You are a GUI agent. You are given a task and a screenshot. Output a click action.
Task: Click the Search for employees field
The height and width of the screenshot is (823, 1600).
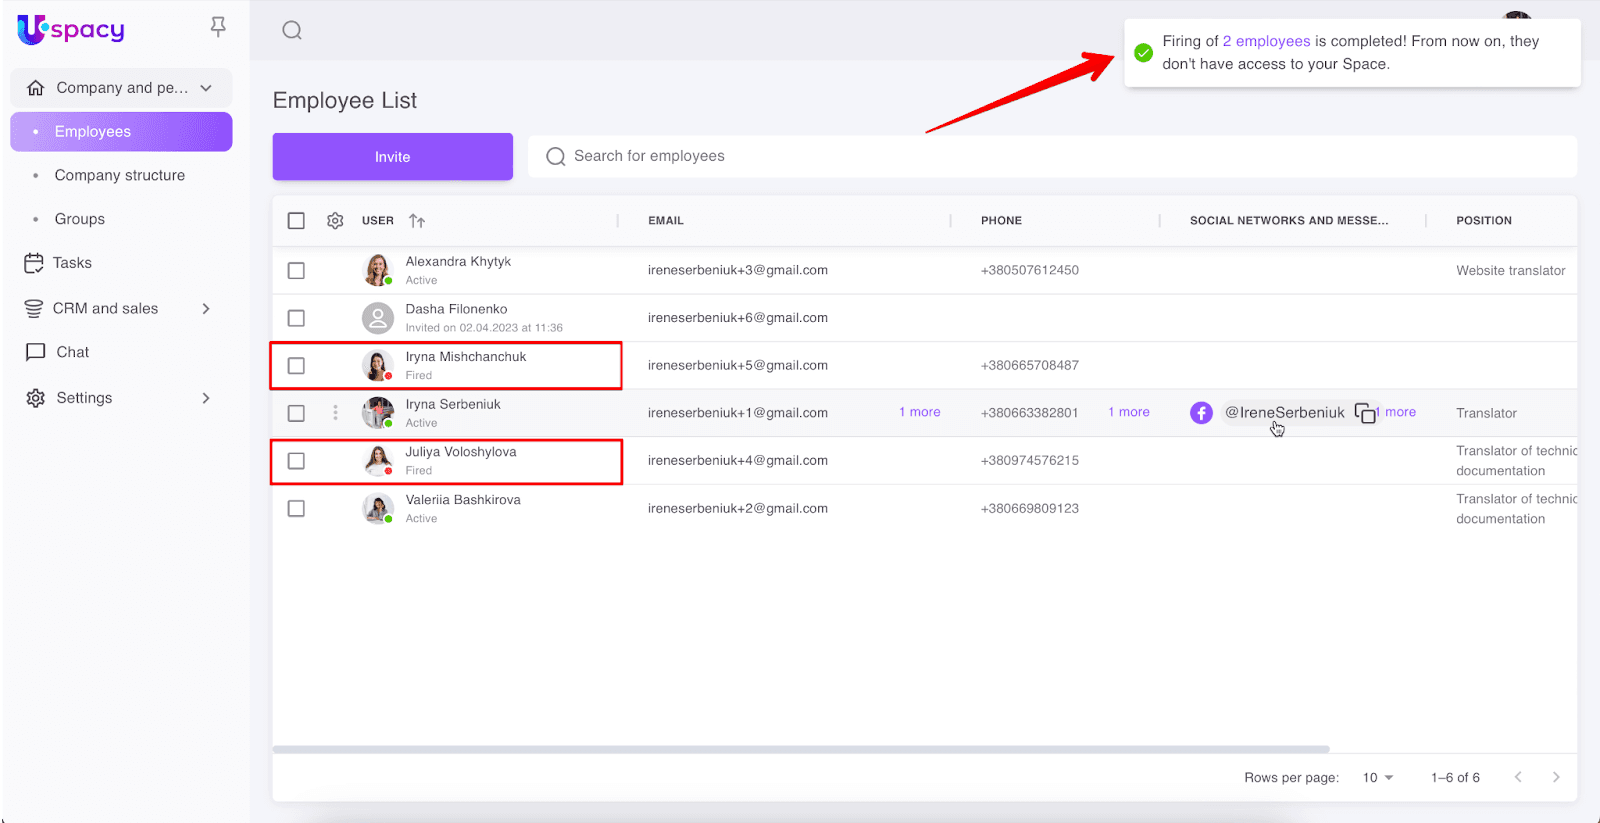point(1050,157)
